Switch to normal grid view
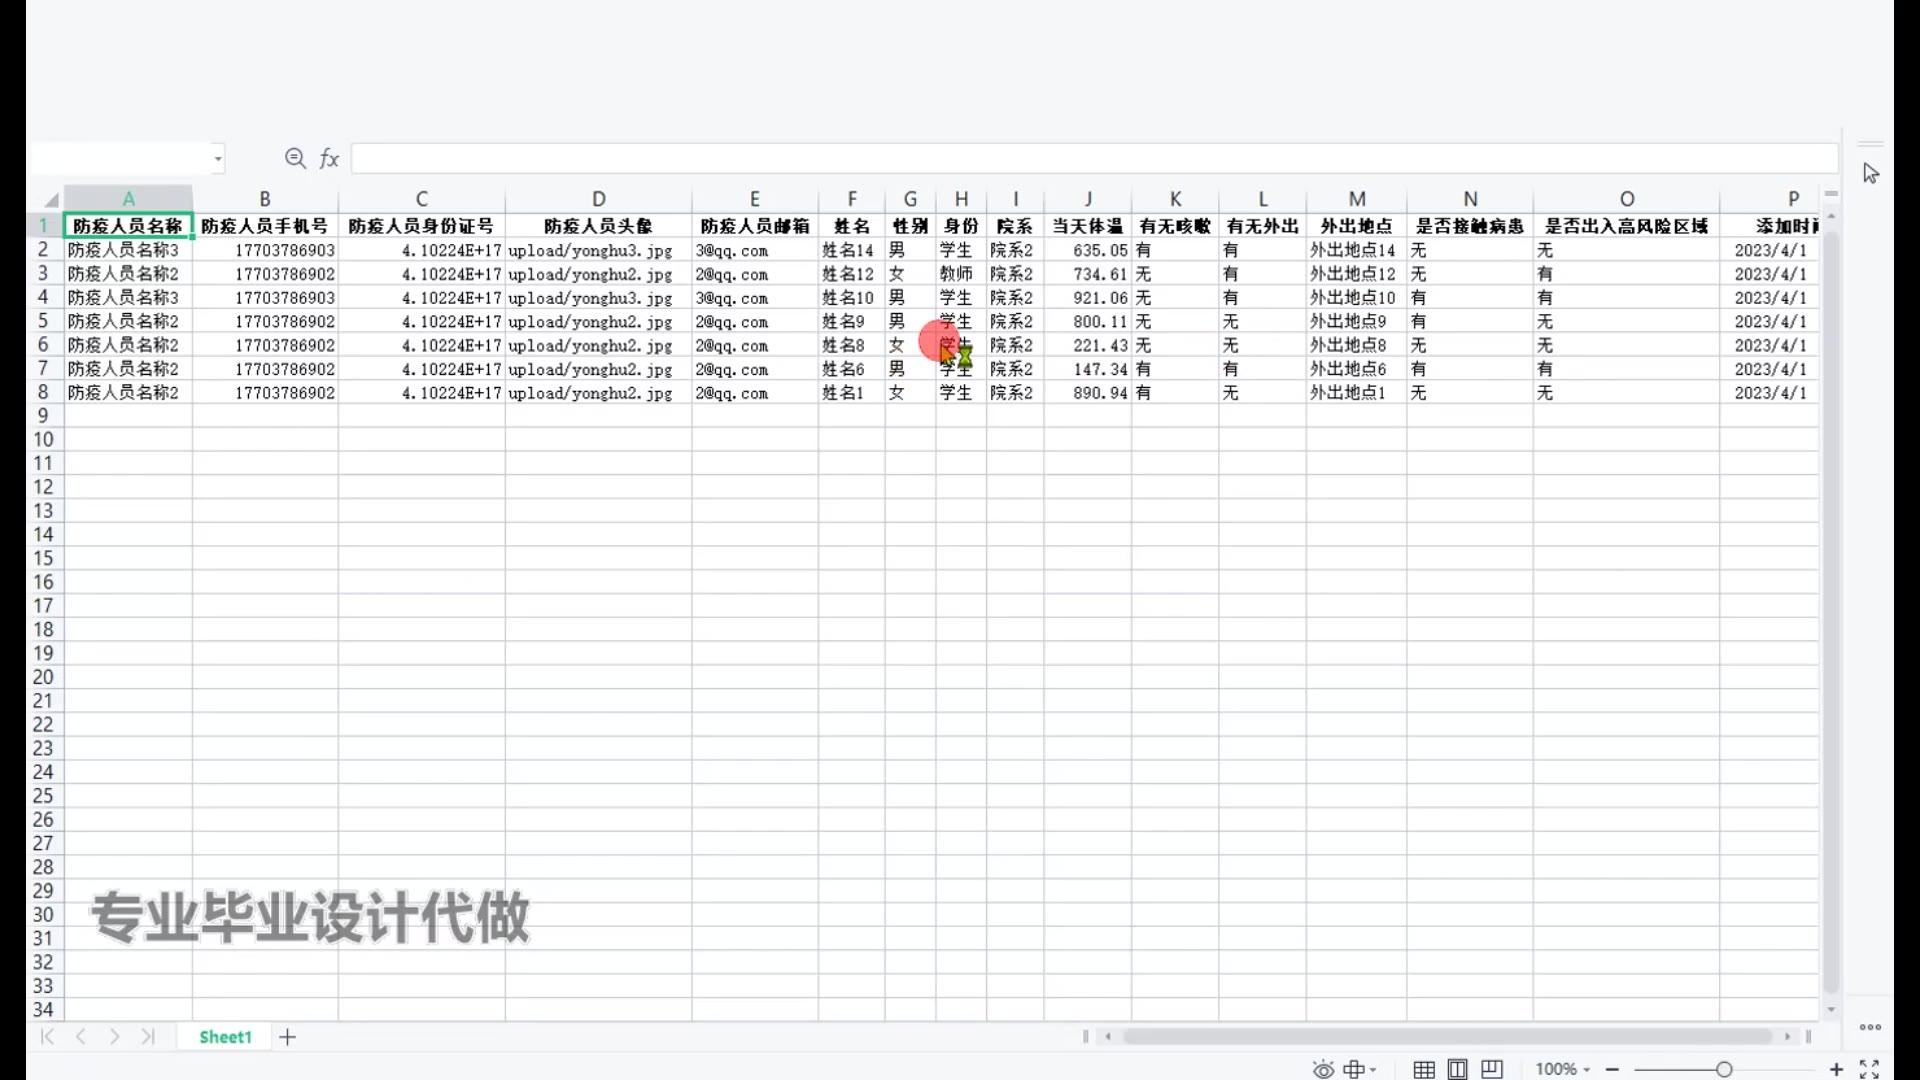The image size is (1920, 1080). pyautogui.click(x=1424, y=1069)
